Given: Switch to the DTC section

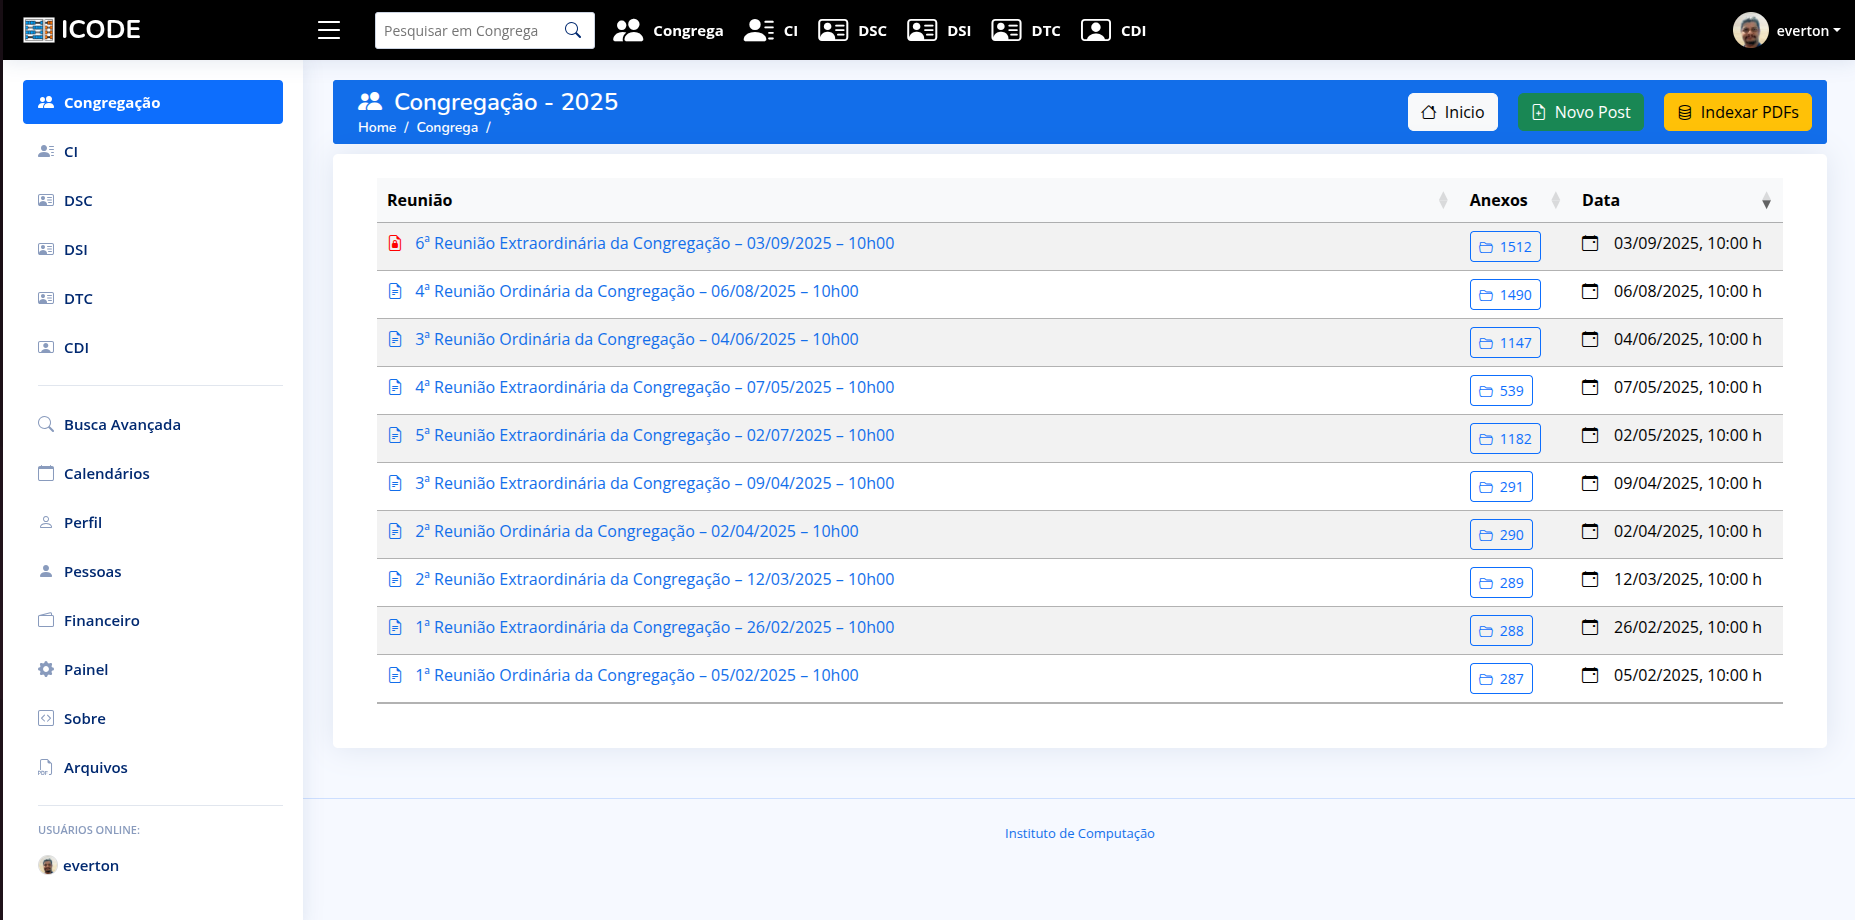Looking at the screenshot, I should coord(1026,30).
